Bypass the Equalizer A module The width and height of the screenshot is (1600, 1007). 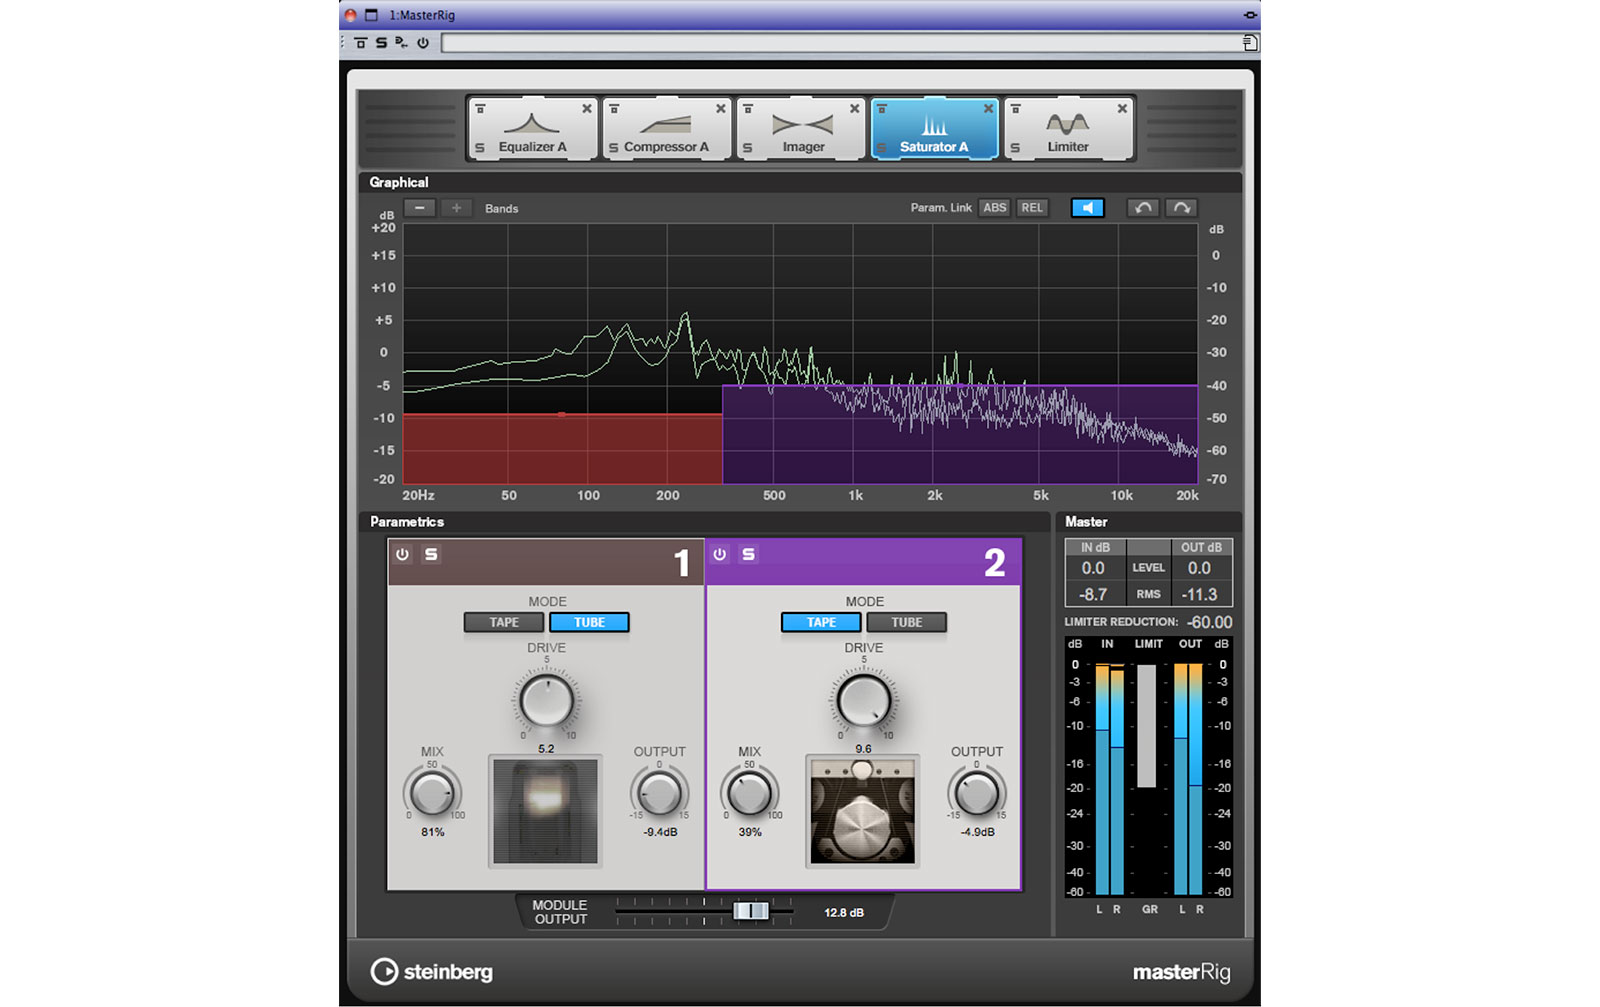(x=480, y=108)
